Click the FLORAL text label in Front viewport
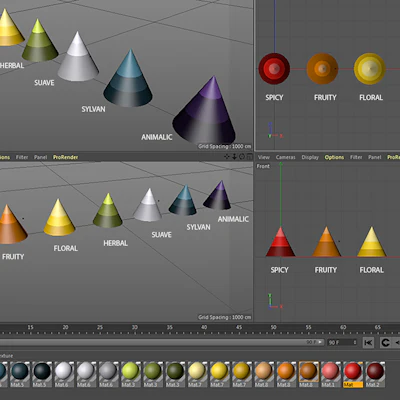The width and height of the screenshot is (400, 400). [372, 270]
